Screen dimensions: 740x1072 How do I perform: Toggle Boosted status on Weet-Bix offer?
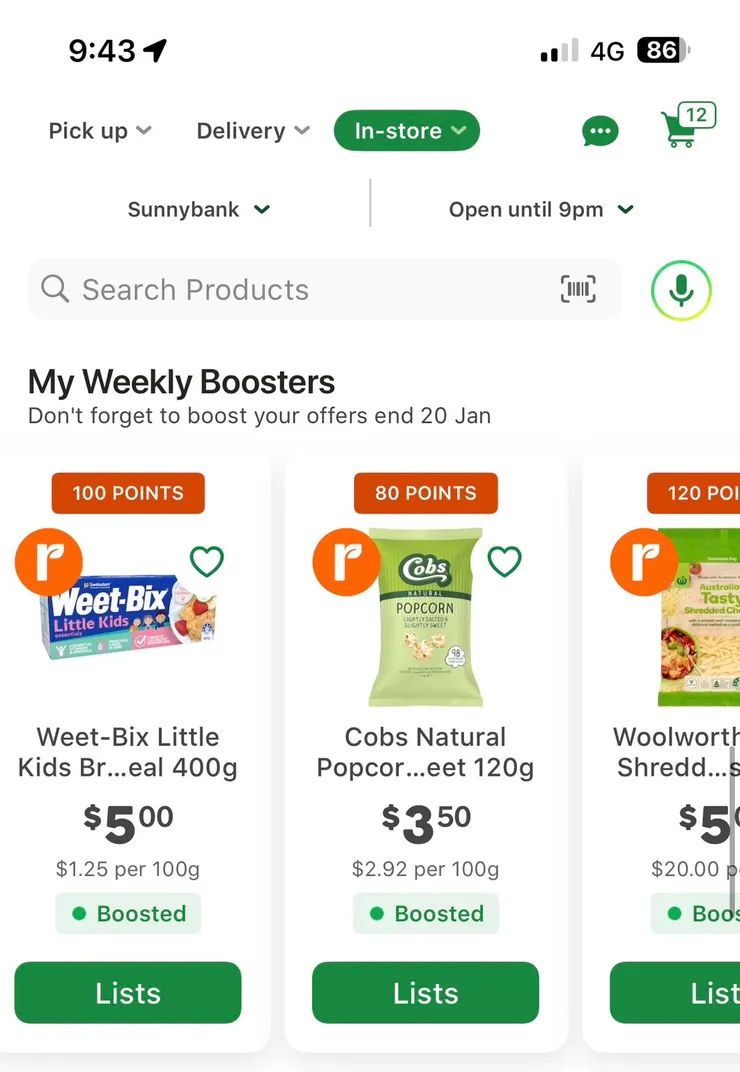(128, 913)
